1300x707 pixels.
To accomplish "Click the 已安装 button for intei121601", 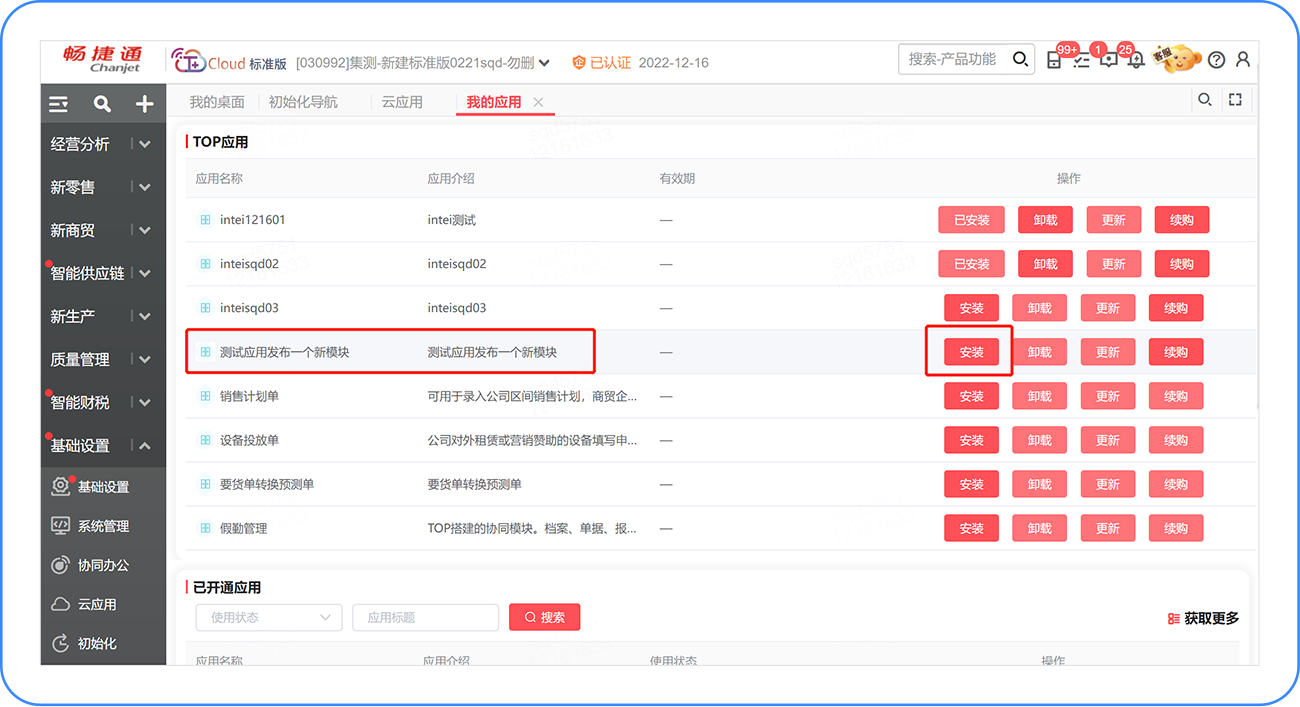I will tap(971, 220).
